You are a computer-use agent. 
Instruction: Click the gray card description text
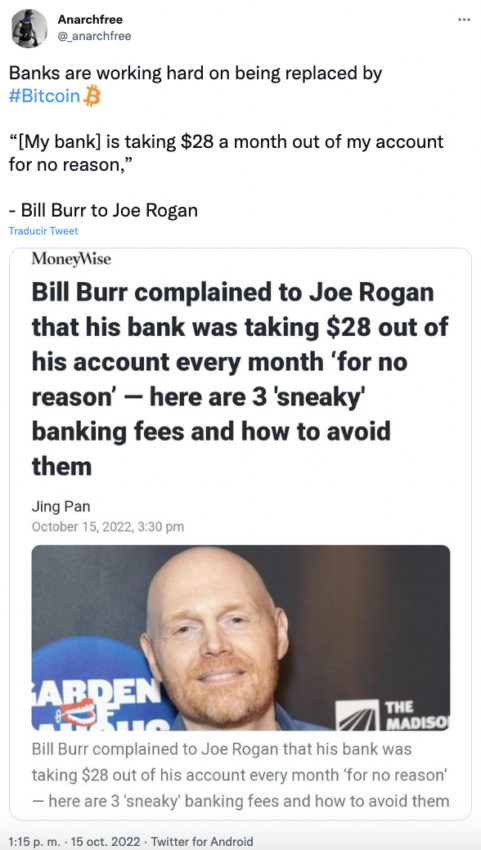(241, 775)
